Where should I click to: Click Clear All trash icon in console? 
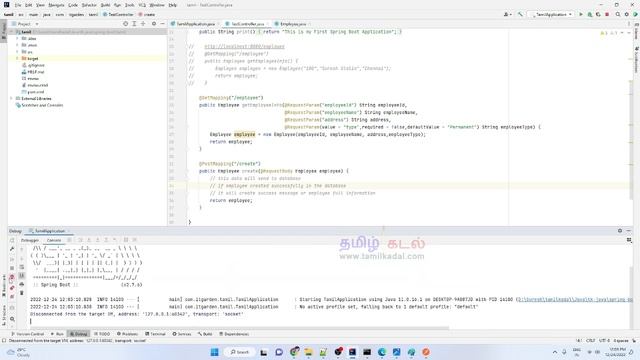22,293
